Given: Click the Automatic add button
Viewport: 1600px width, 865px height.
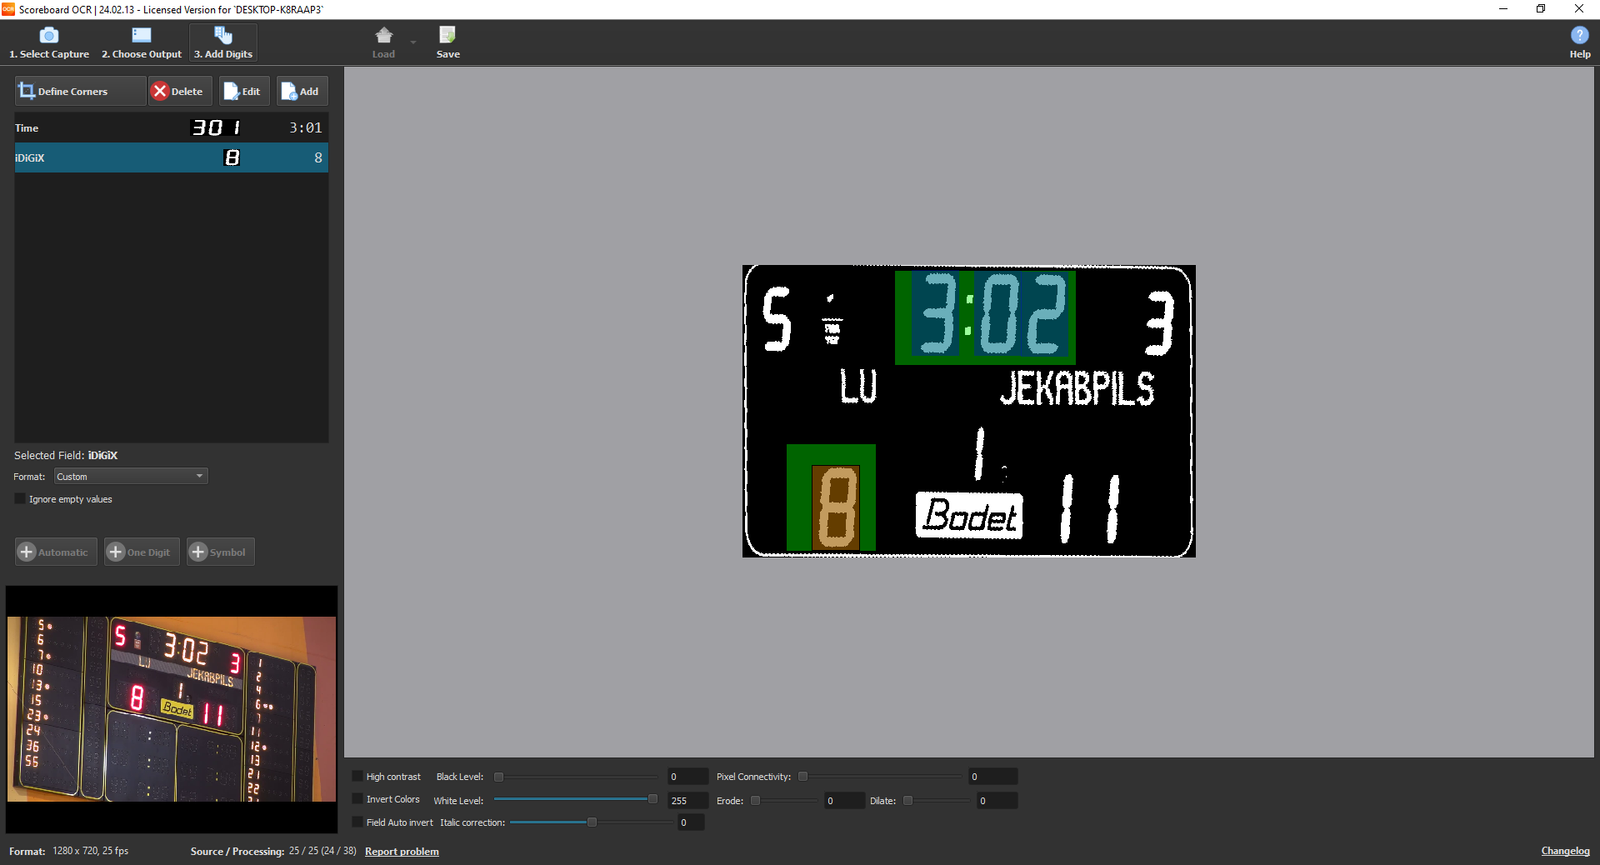Looking at the screenshot, I should (56, 552).
